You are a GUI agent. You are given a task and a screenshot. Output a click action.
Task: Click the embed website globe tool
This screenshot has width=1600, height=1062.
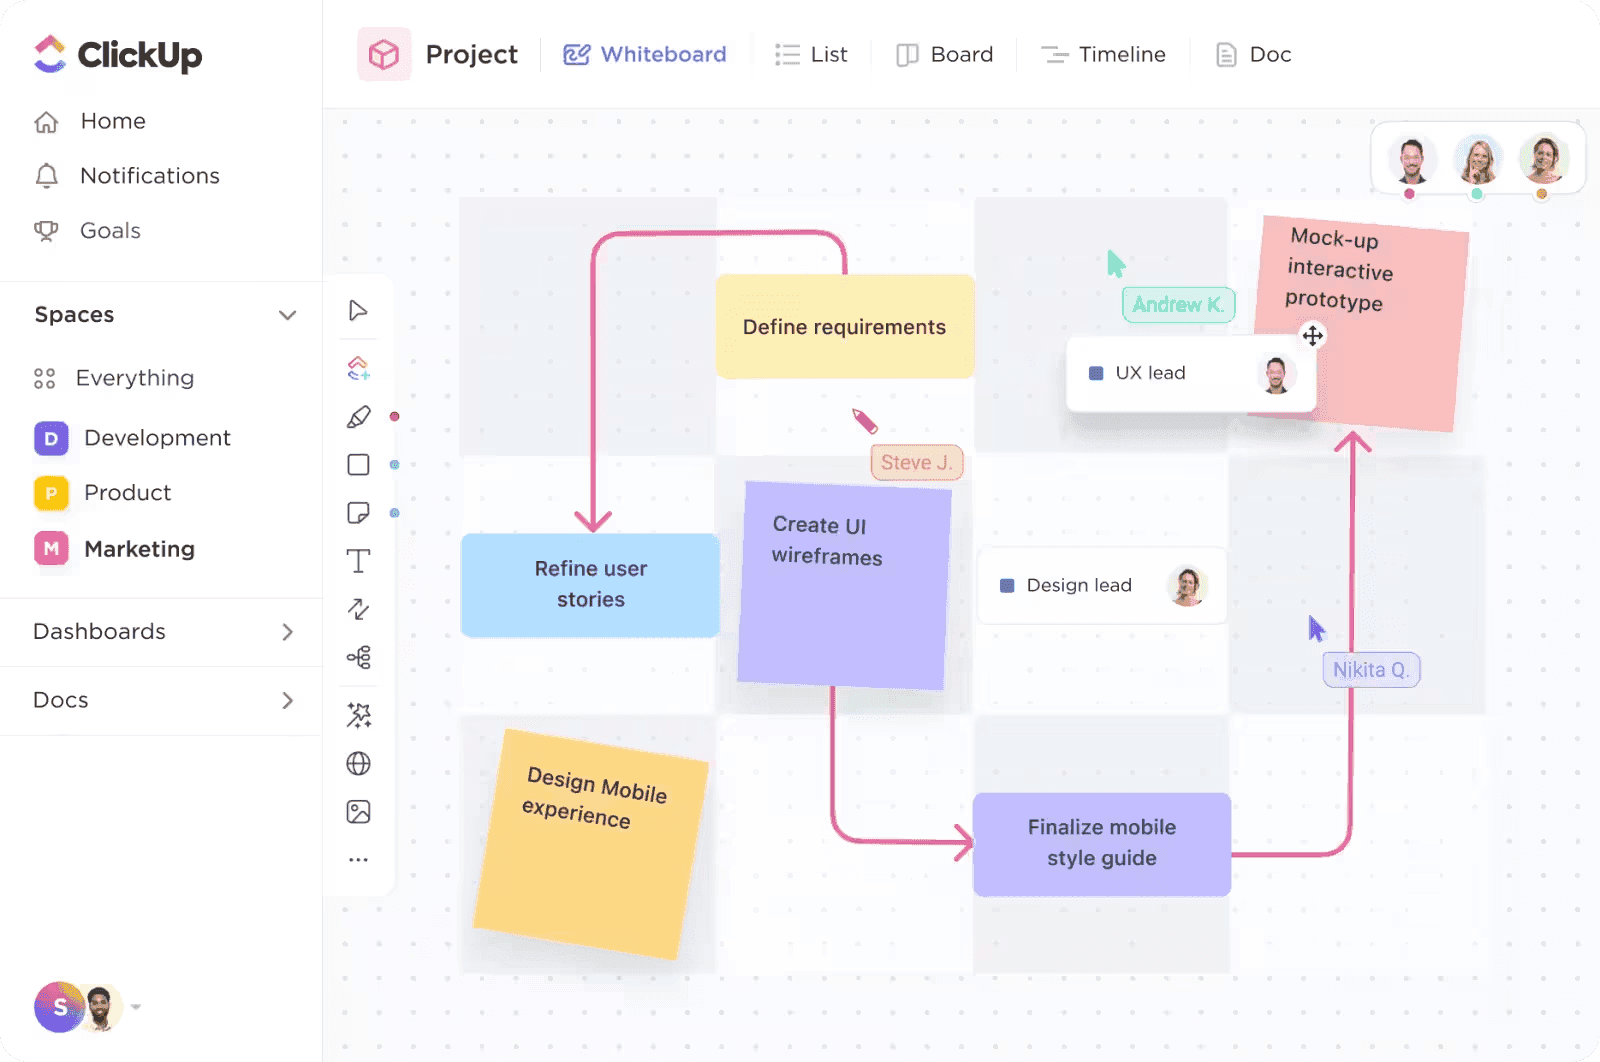358,763
